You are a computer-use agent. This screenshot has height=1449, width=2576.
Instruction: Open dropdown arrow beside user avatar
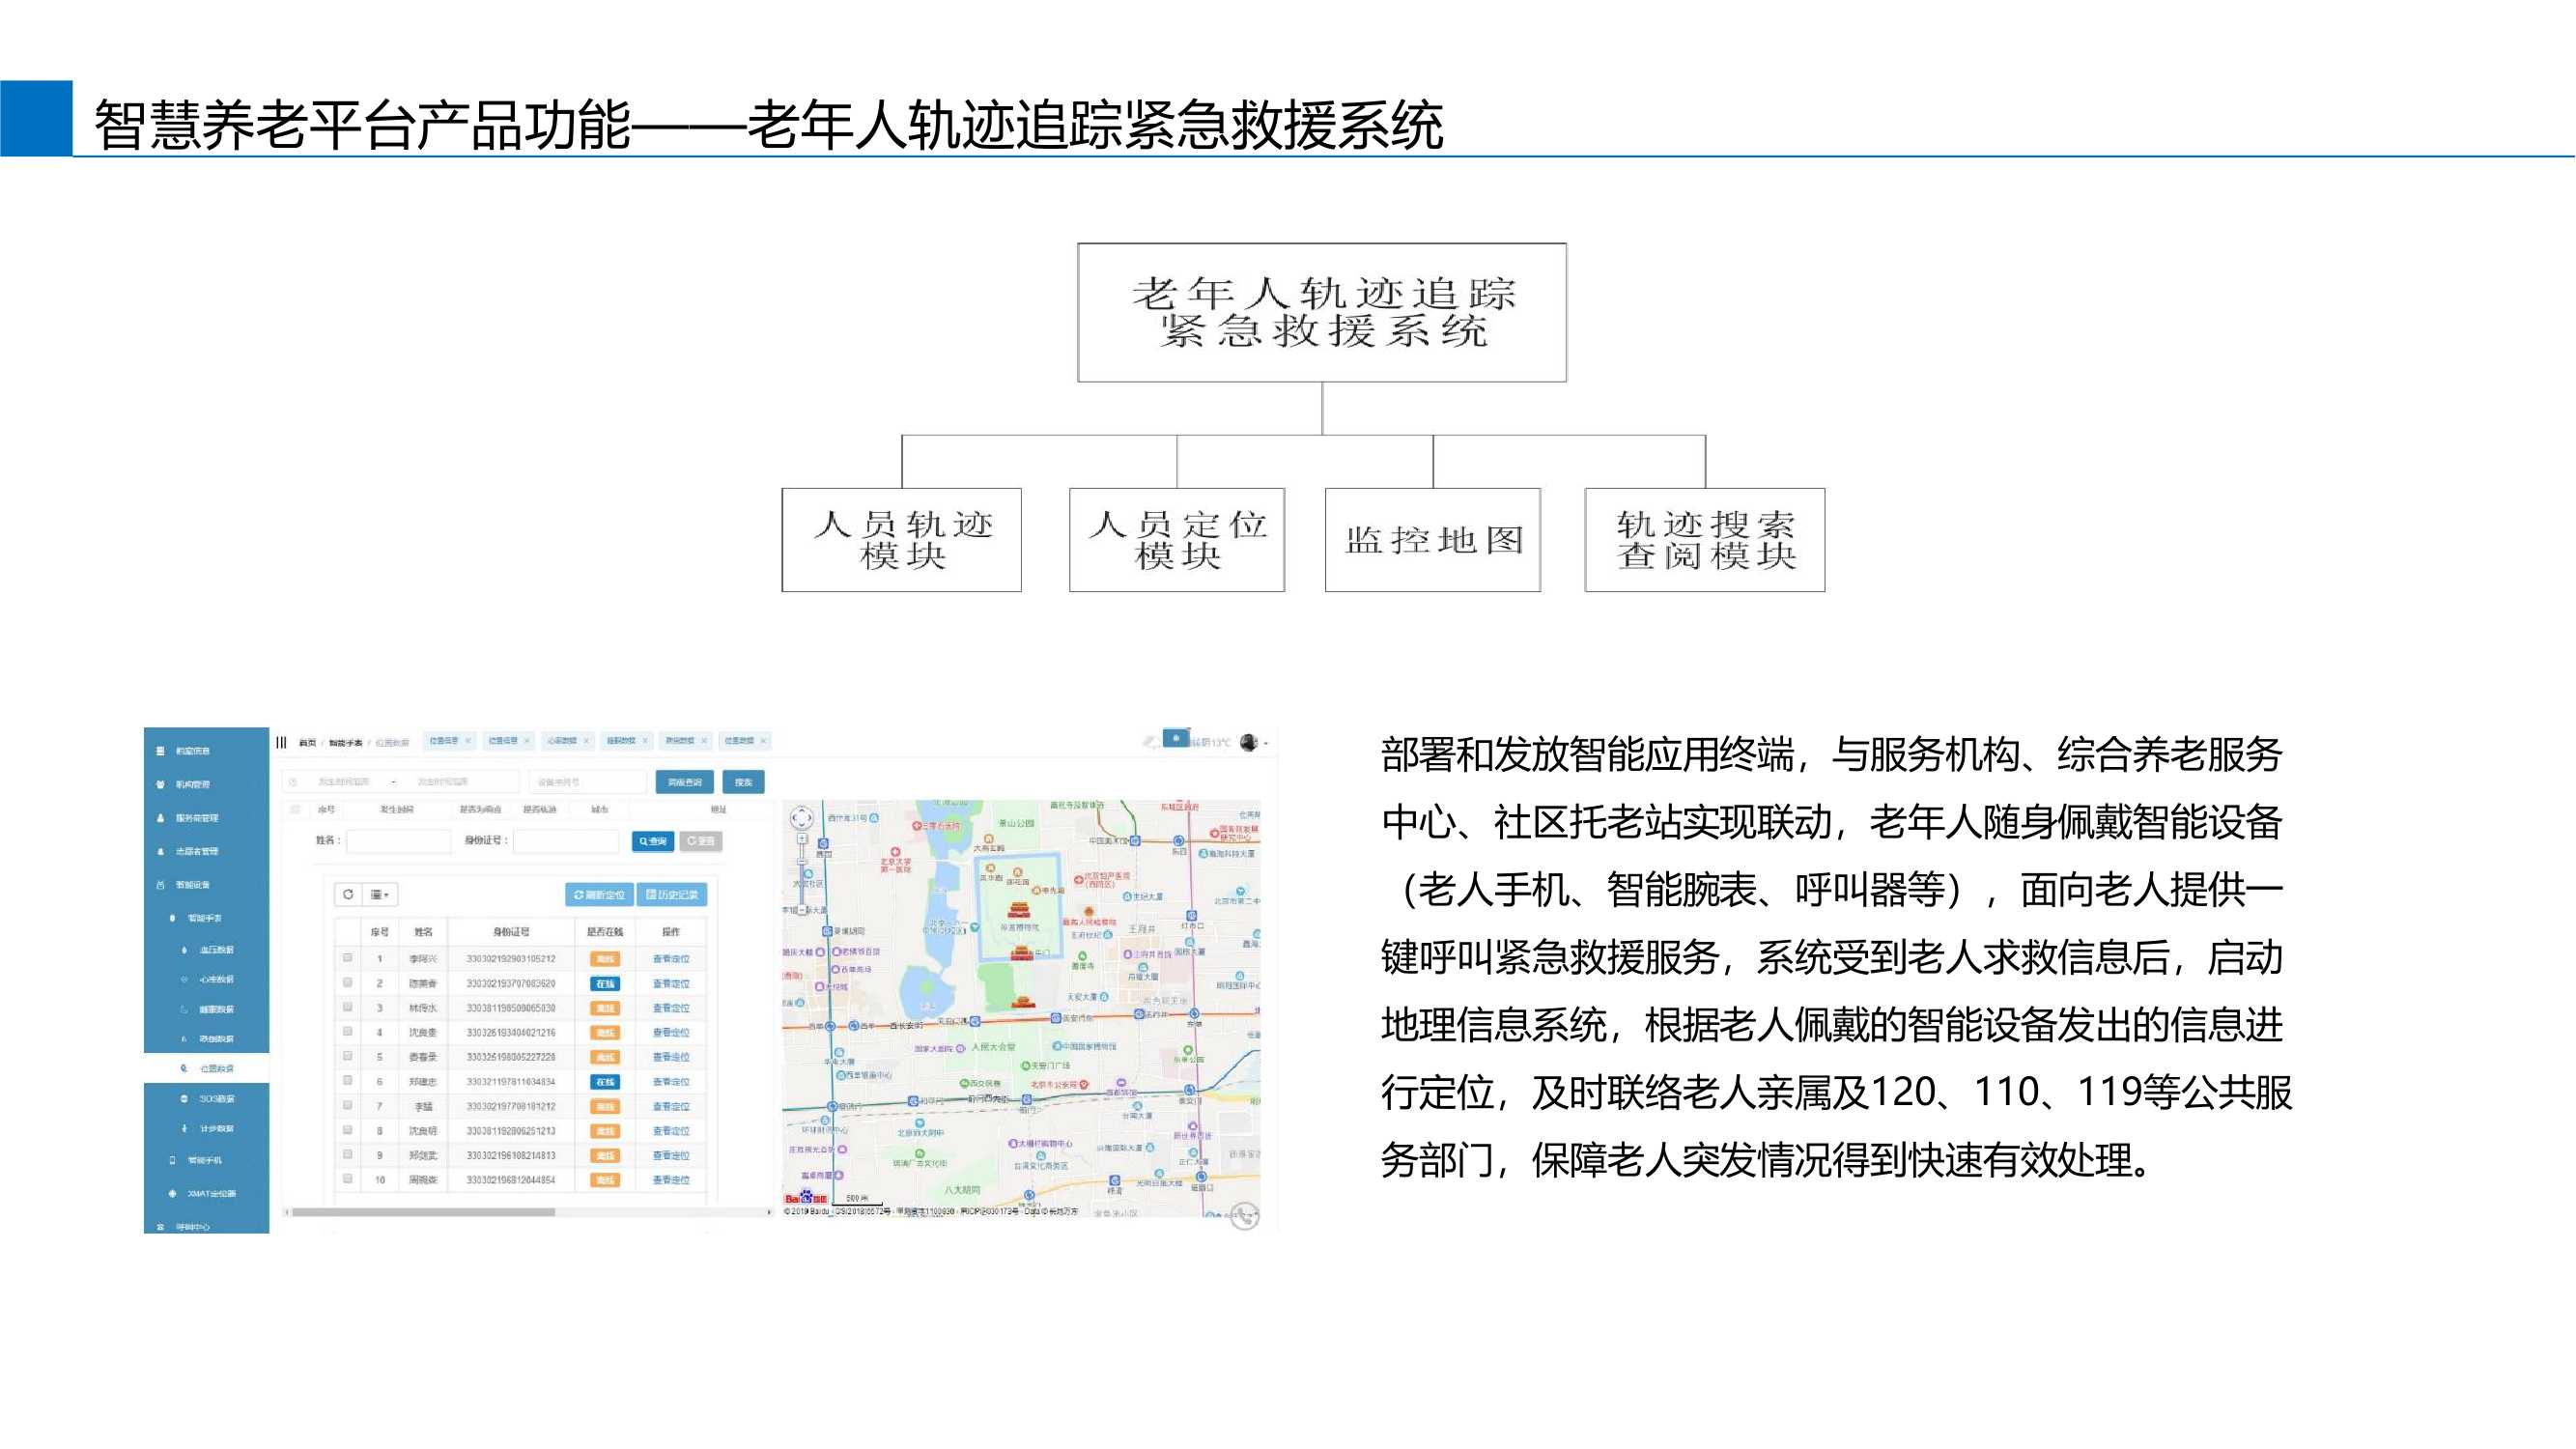[1266, 743]
